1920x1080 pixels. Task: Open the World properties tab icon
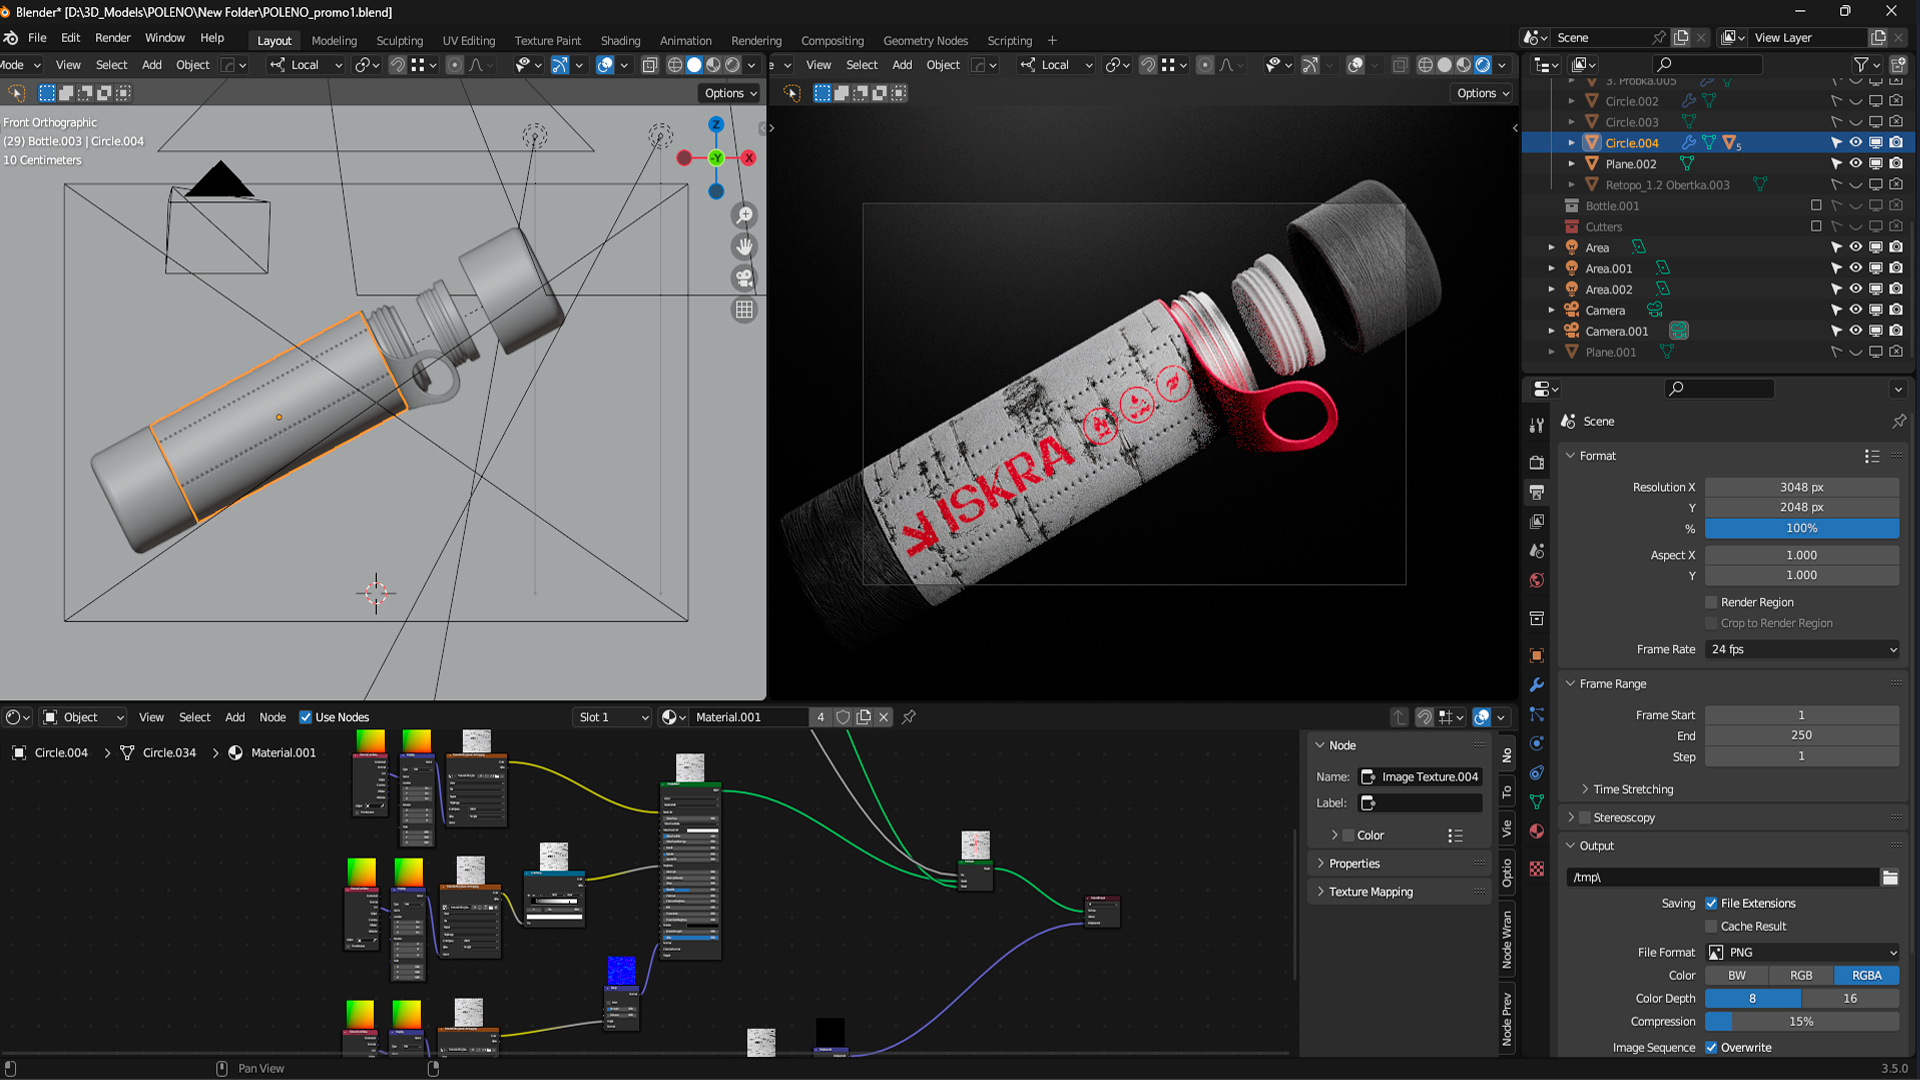(x=1537, y=581)
